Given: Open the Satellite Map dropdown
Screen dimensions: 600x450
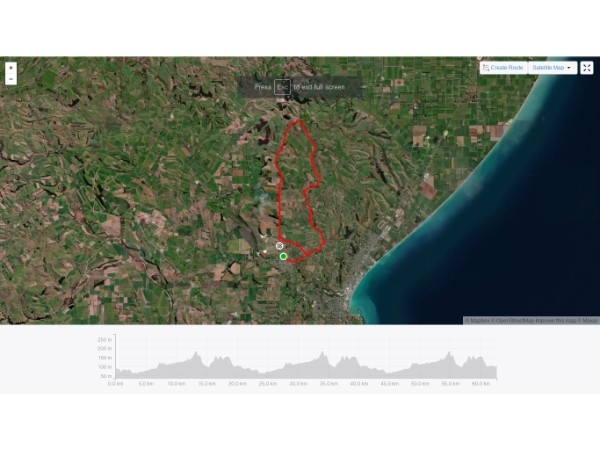Looking at the screenshot, I should click(552, 68).
